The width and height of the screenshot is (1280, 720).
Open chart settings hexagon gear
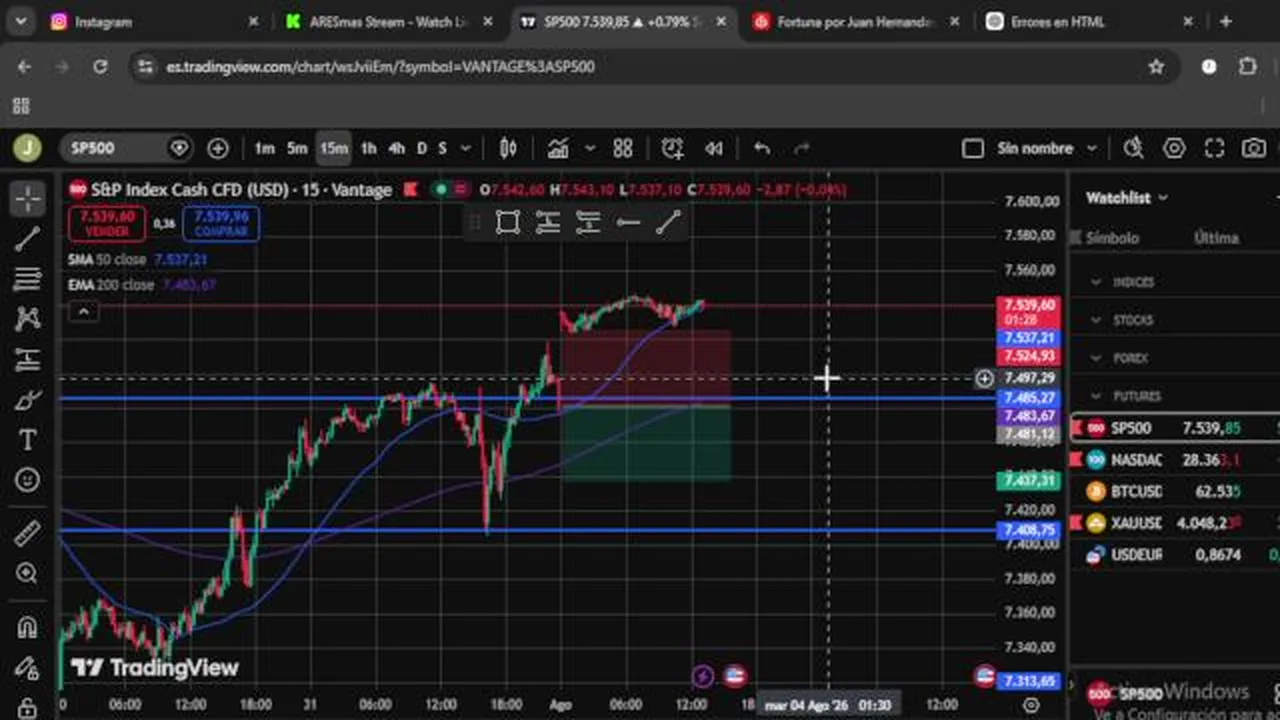[x=1174, y=148]
